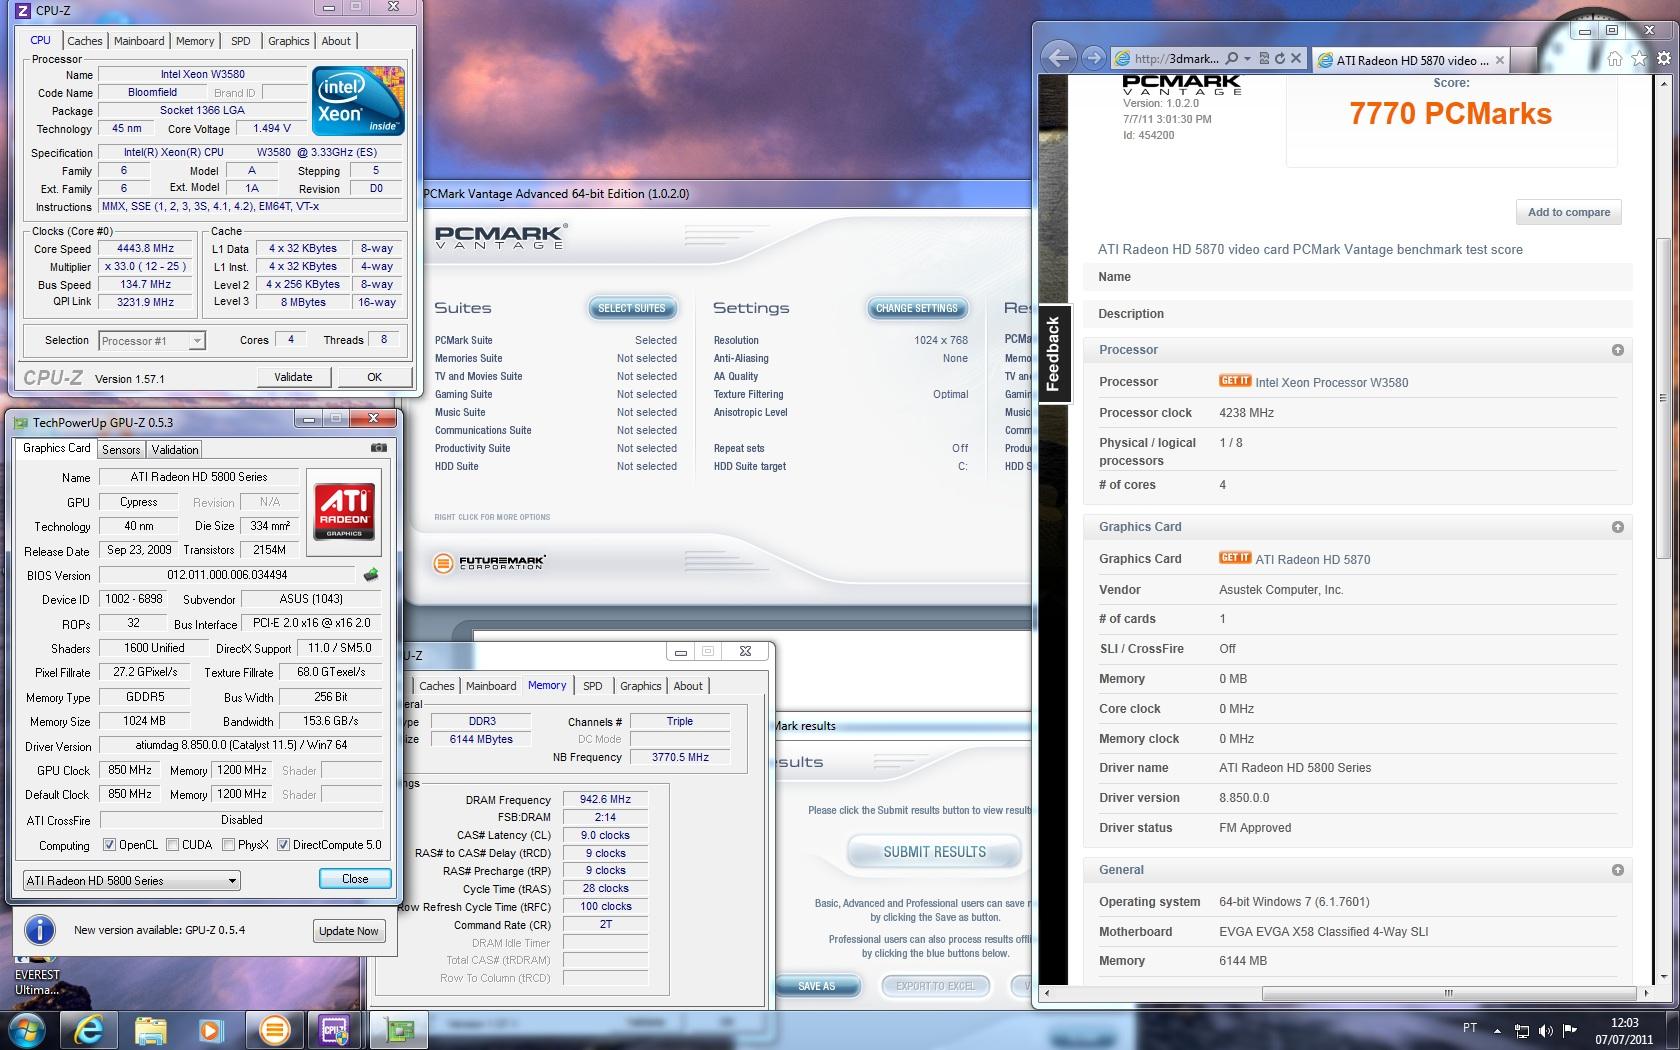Click the Validate button in CPU-Z
Image resolution: width=1680 pixels, height=1050 pixels.
pos(293,377)
